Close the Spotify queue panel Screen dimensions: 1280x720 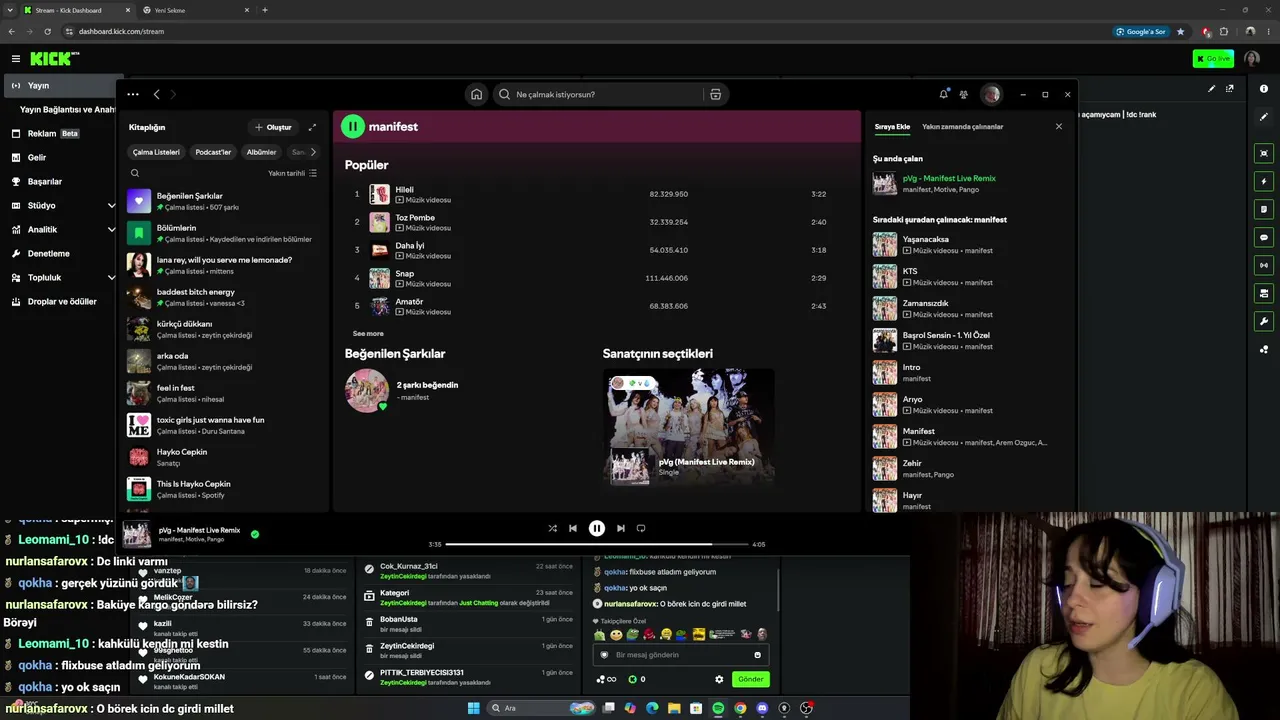(1059, 126)
